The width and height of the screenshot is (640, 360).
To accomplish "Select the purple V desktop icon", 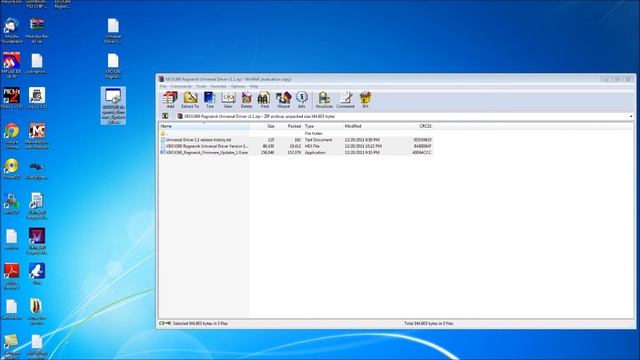I will pyautogui.click(x=37, y=242).
